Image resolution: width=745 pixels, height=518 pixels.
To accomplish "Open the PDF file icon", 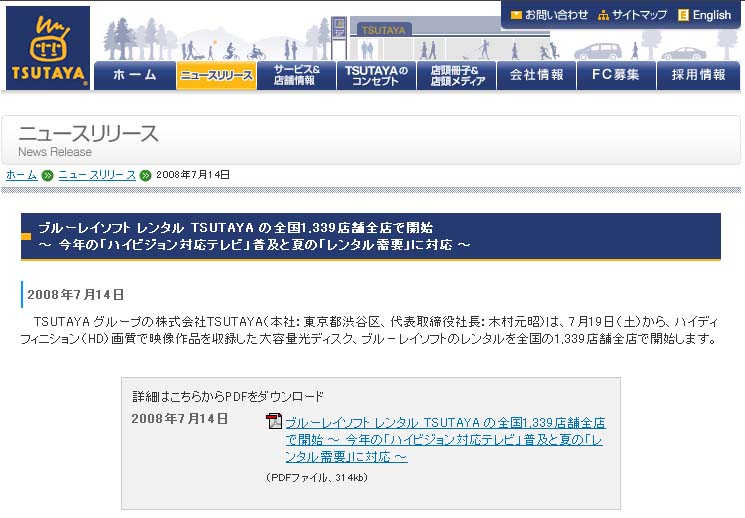I will click(274, 421).
